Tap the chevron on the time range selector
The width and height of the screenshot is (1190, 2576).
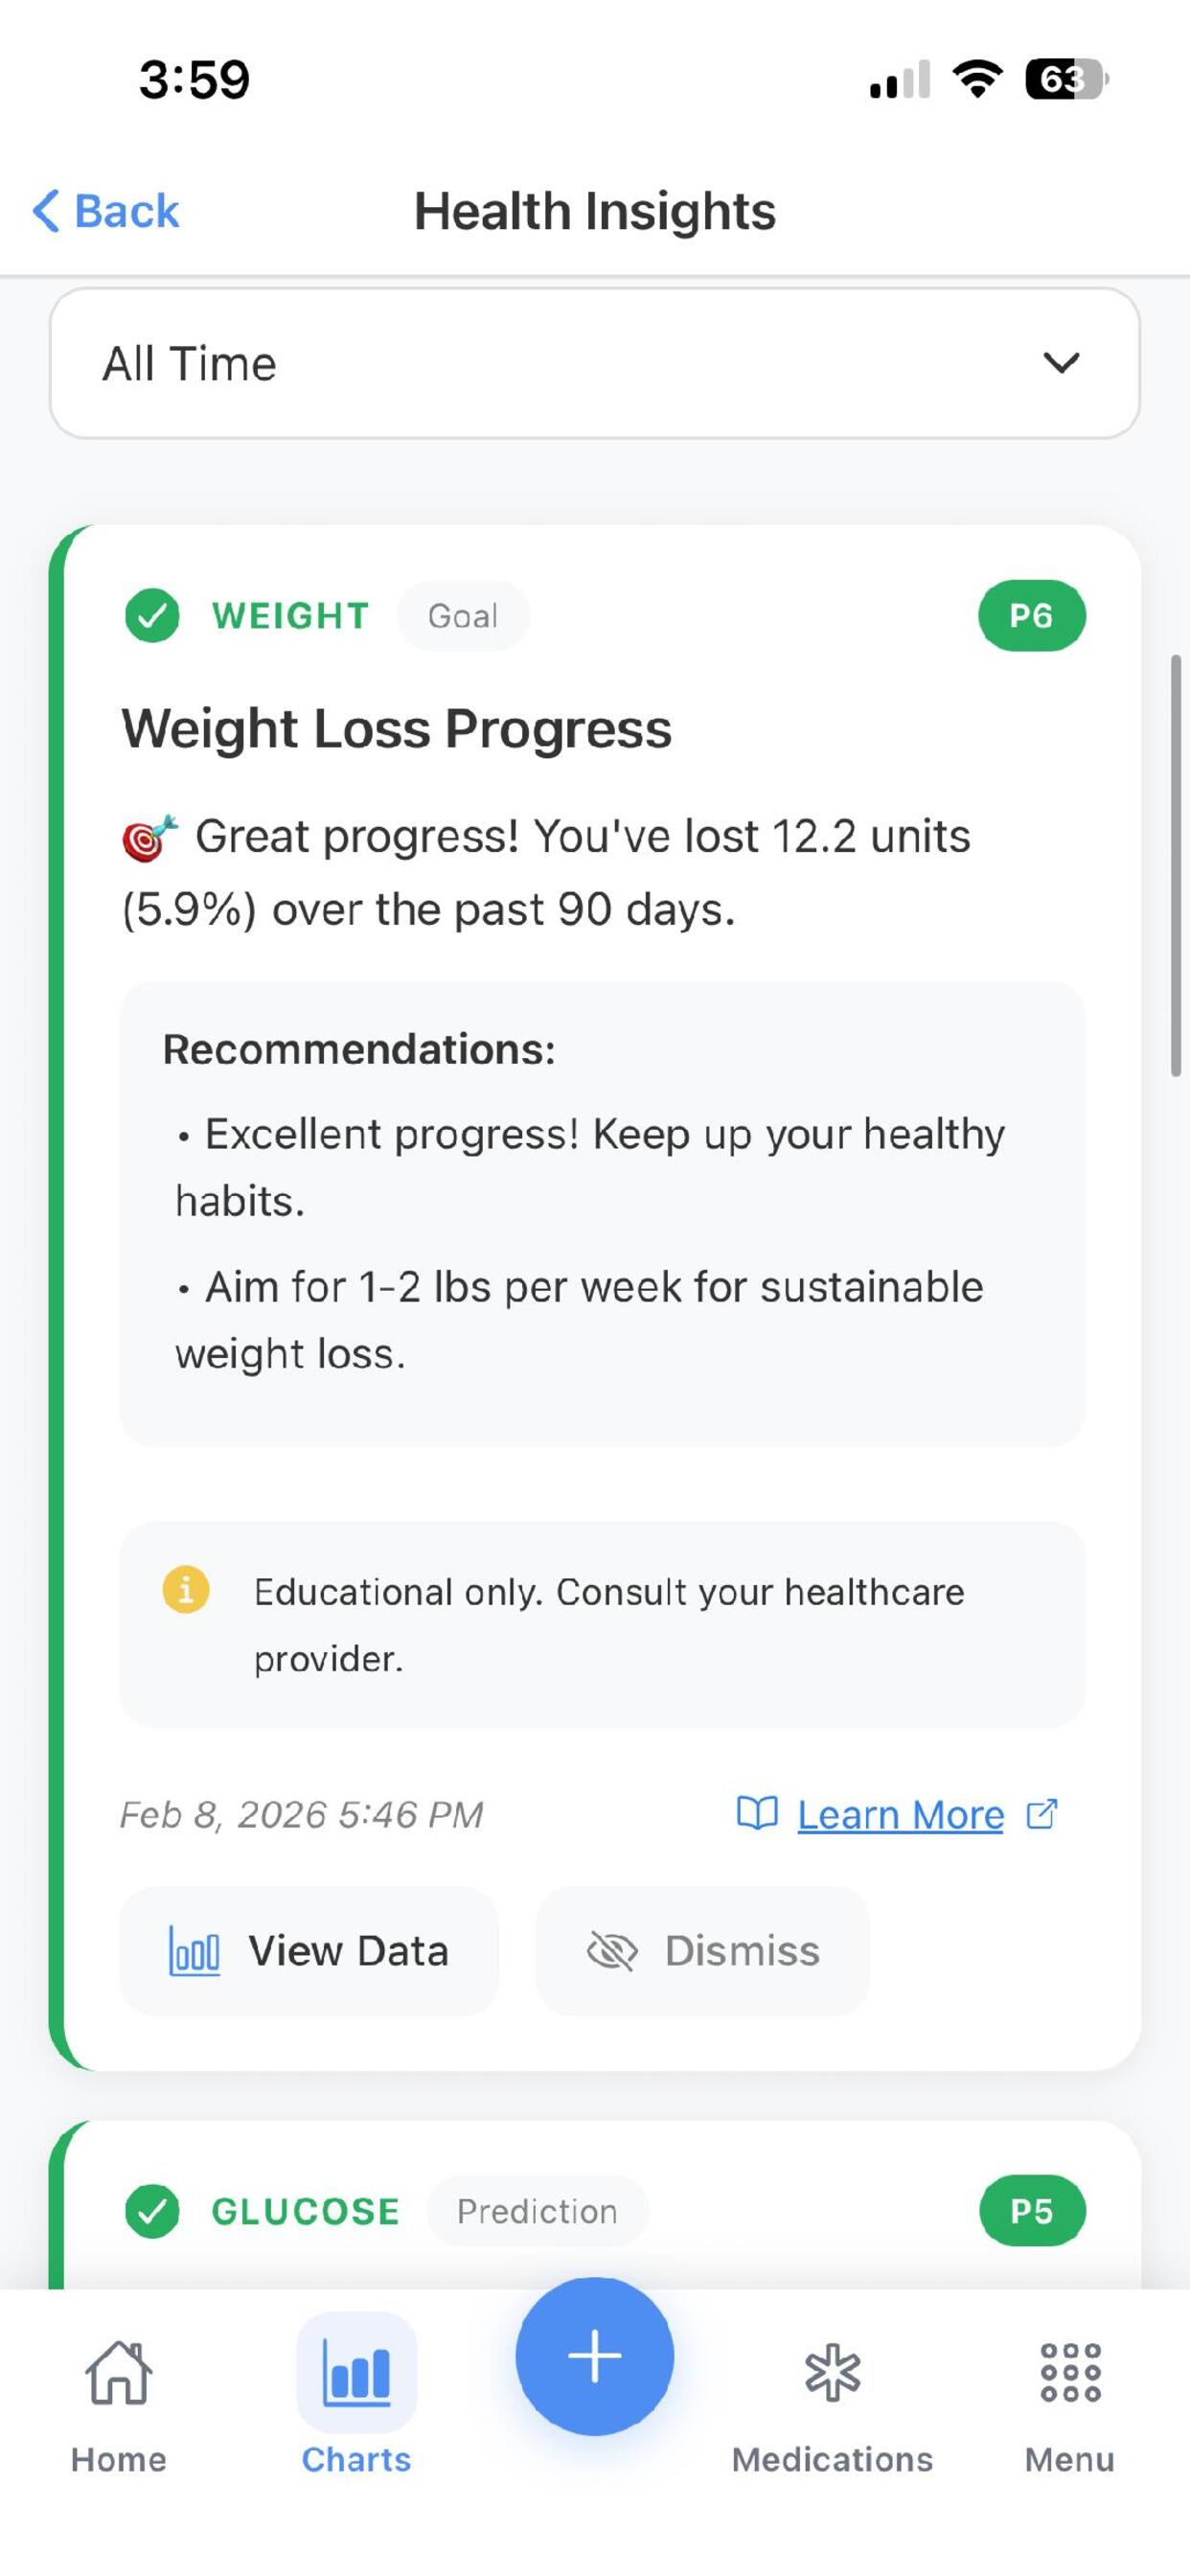click(x=1062, y=363)
